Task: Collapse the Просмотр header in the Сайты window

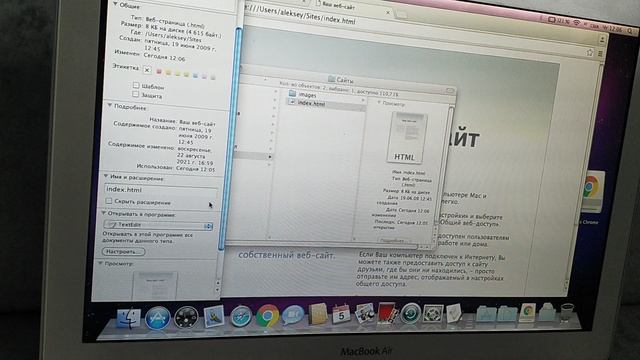Action: coord(379,103)
